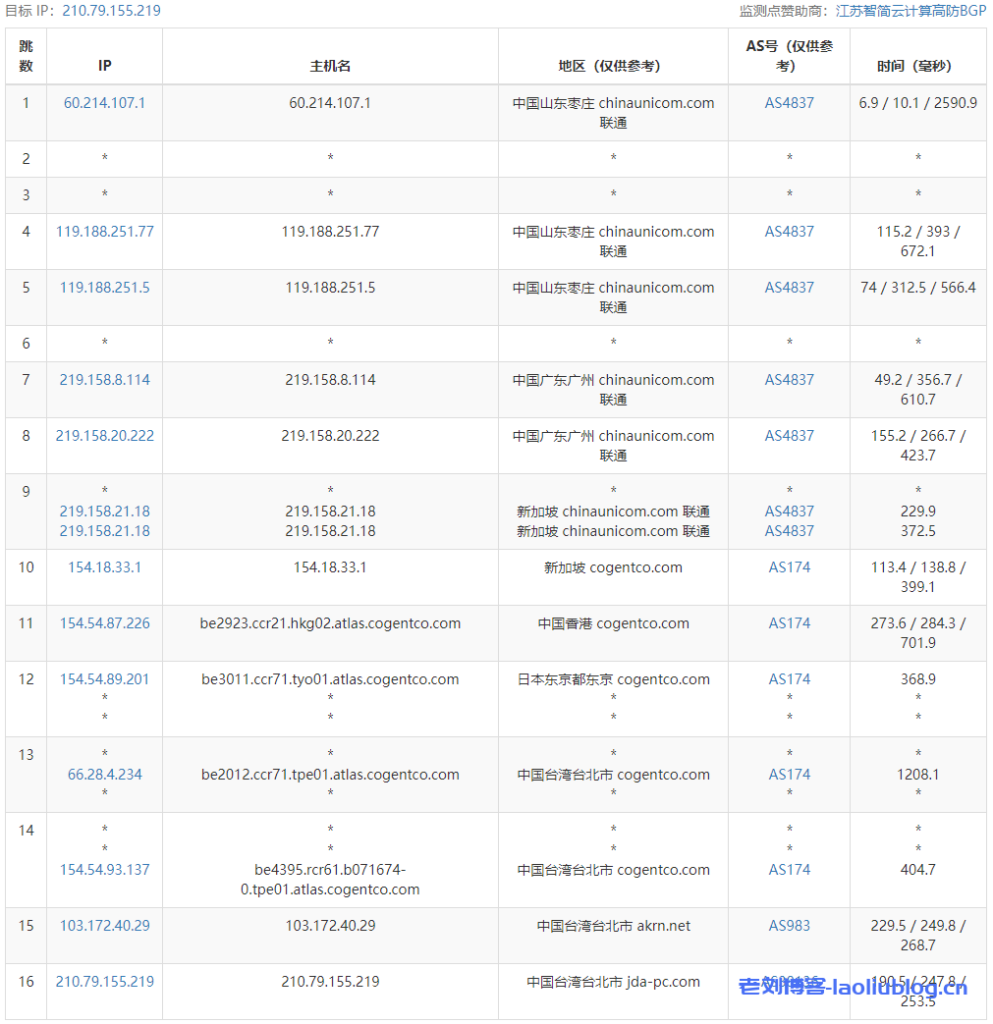993x1024 pixels.
Task: Click IP link 103.172.40.29
Action: point(104,925)
